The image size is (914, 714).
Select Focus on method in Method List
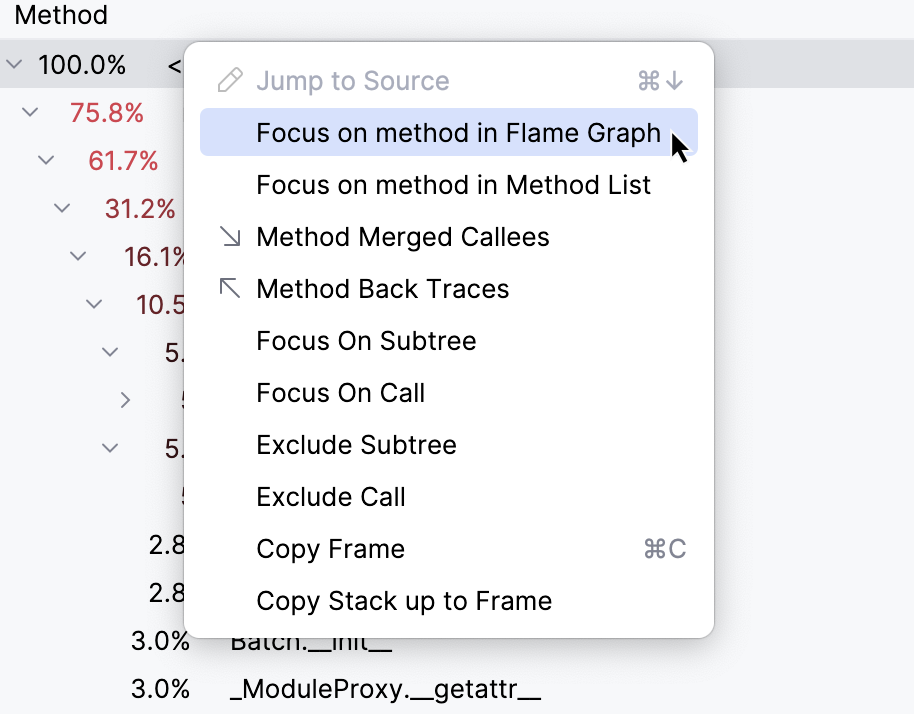(453, 184)
